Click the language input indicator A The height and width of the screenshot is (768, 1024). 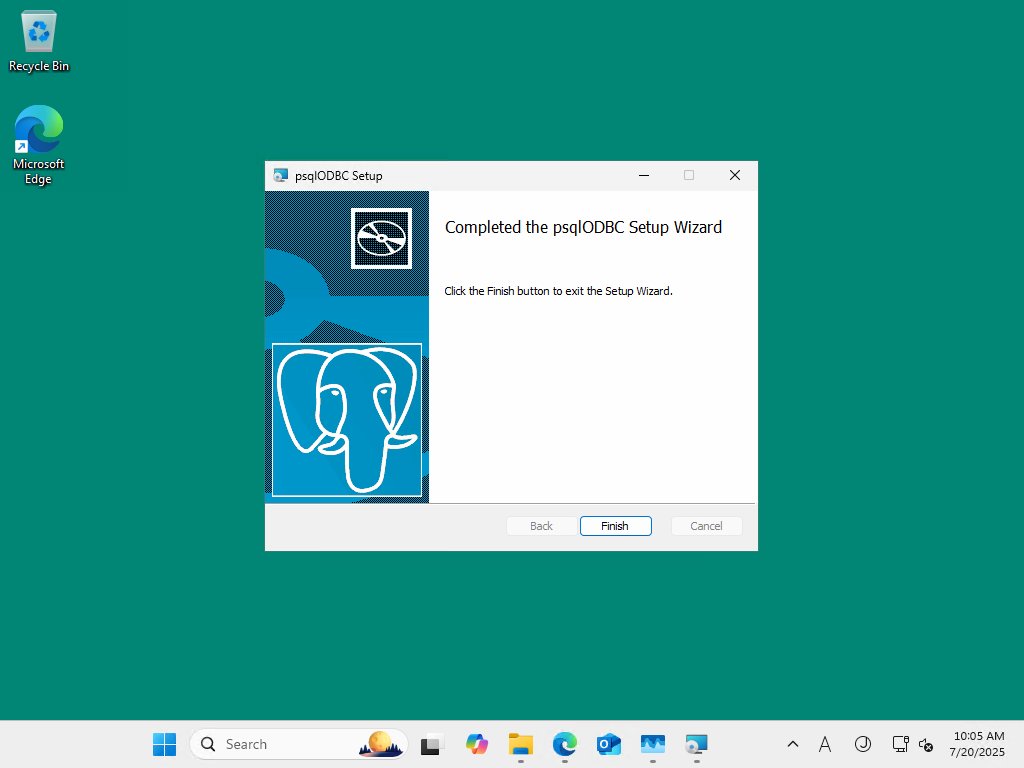pos(825,744)
